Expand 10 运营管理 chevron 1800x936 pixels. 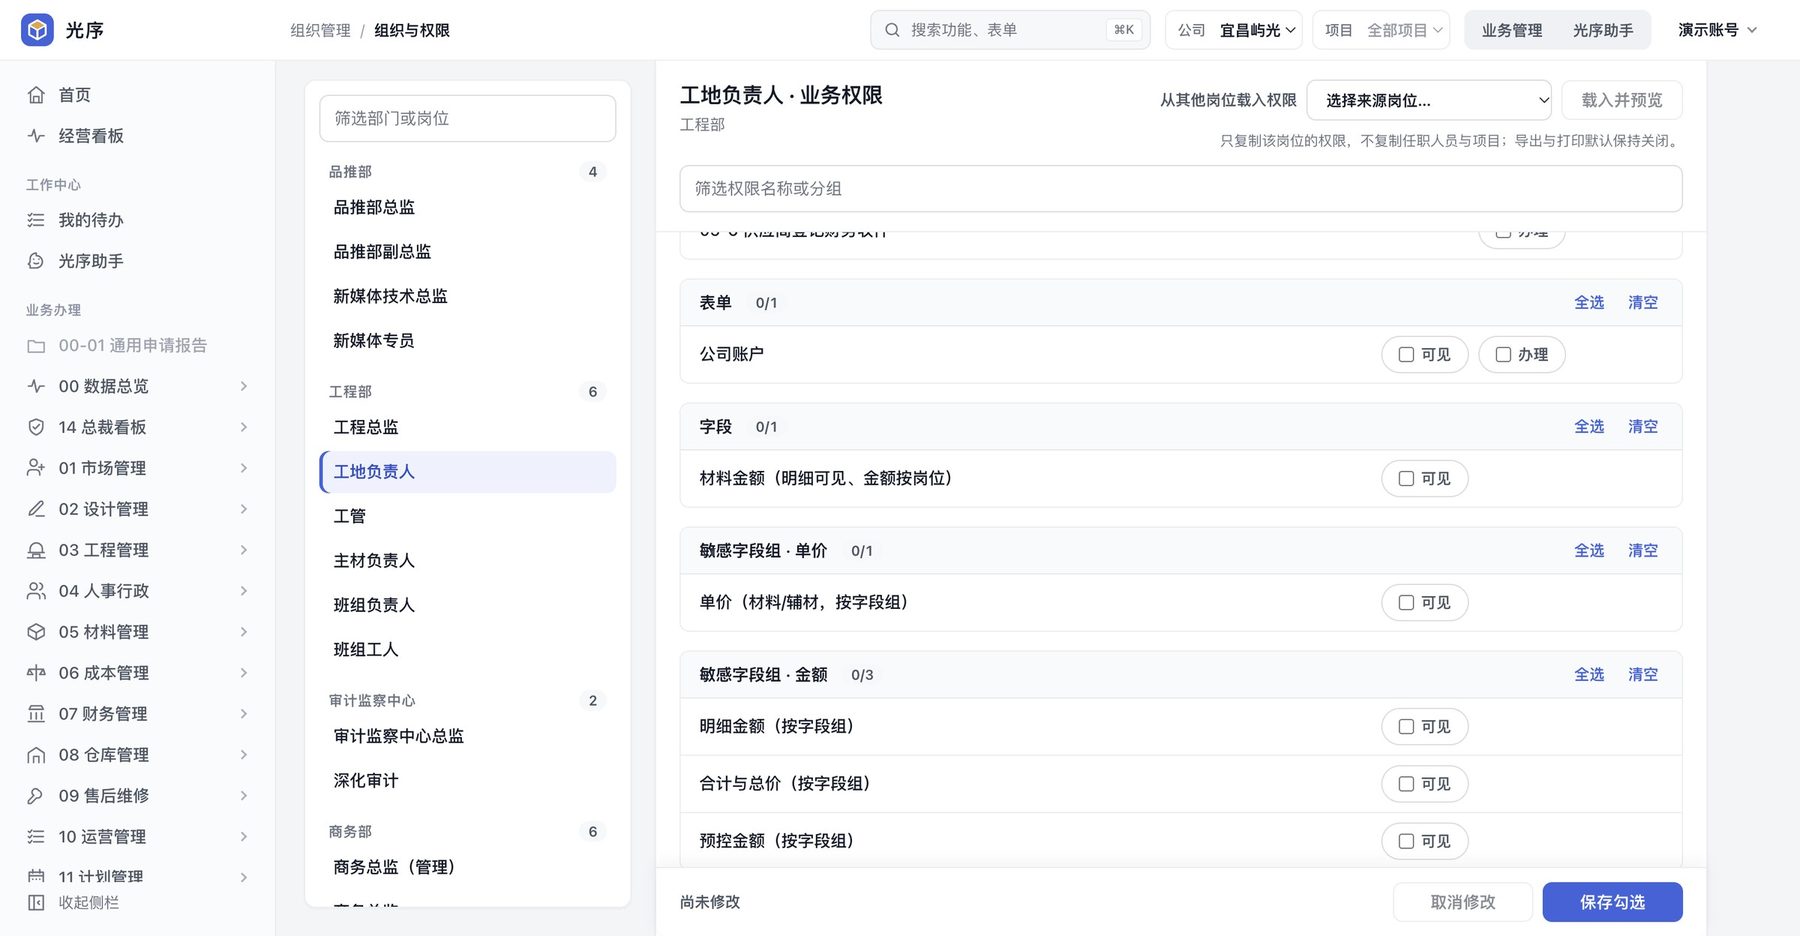(243, 837)
